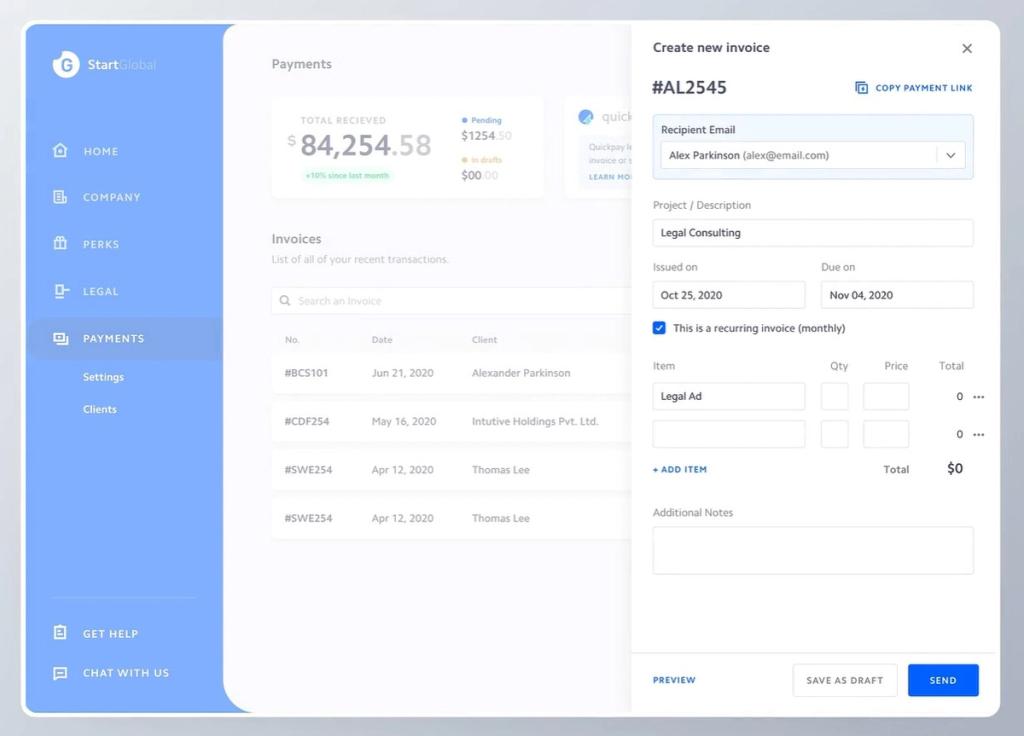Viewport: 1024px width, 736px height.
Task: Click the invoice search magnifier icon
Action: (285, 300)
